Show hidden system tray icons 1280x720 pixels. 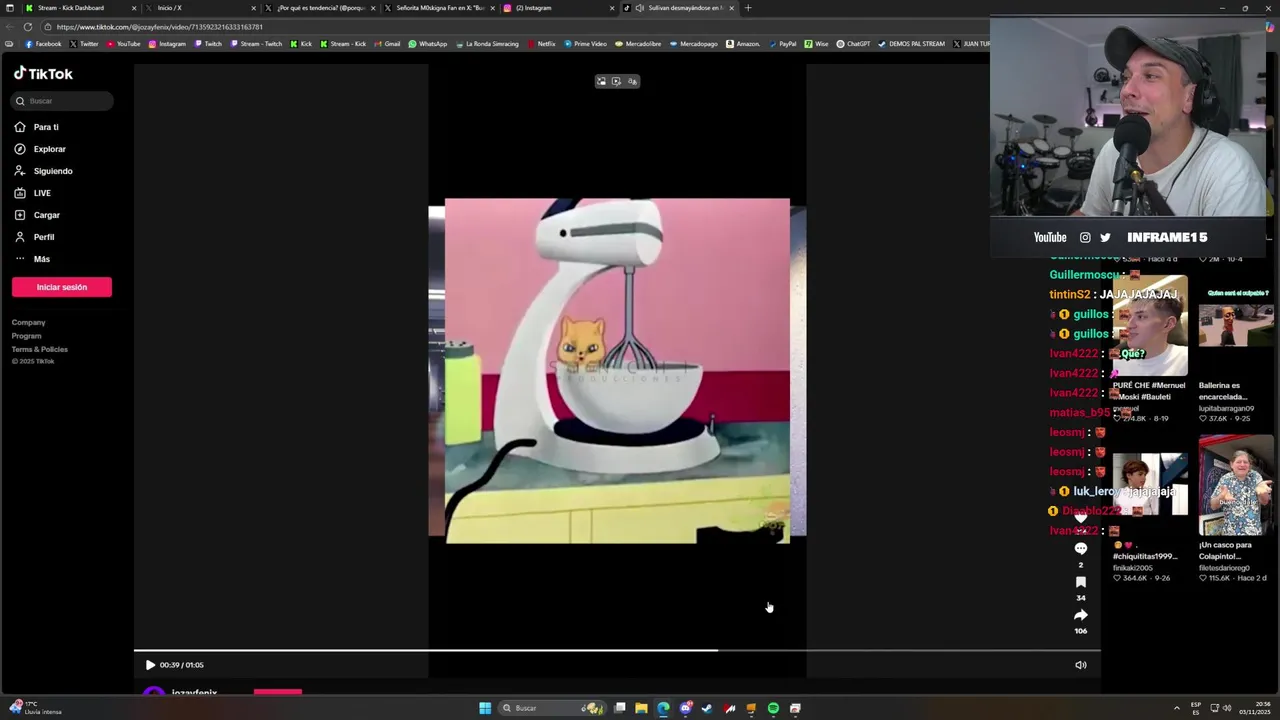tap(1176, 708)
